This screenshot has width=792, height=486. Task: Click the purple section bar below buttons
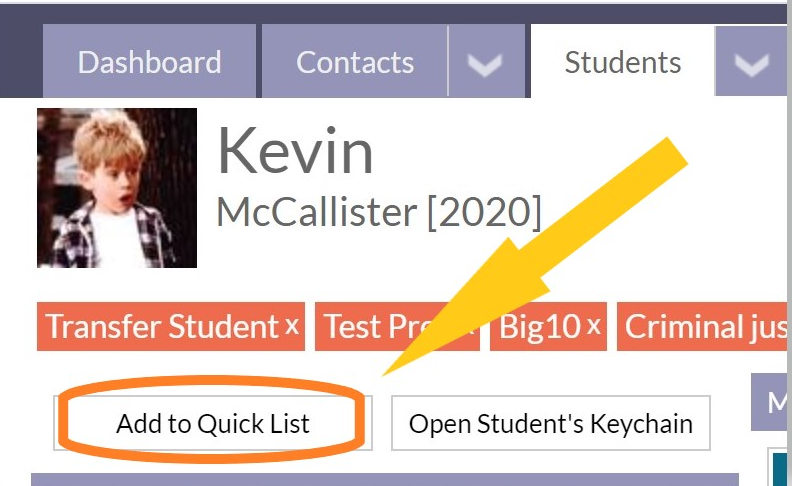[385, 480]
